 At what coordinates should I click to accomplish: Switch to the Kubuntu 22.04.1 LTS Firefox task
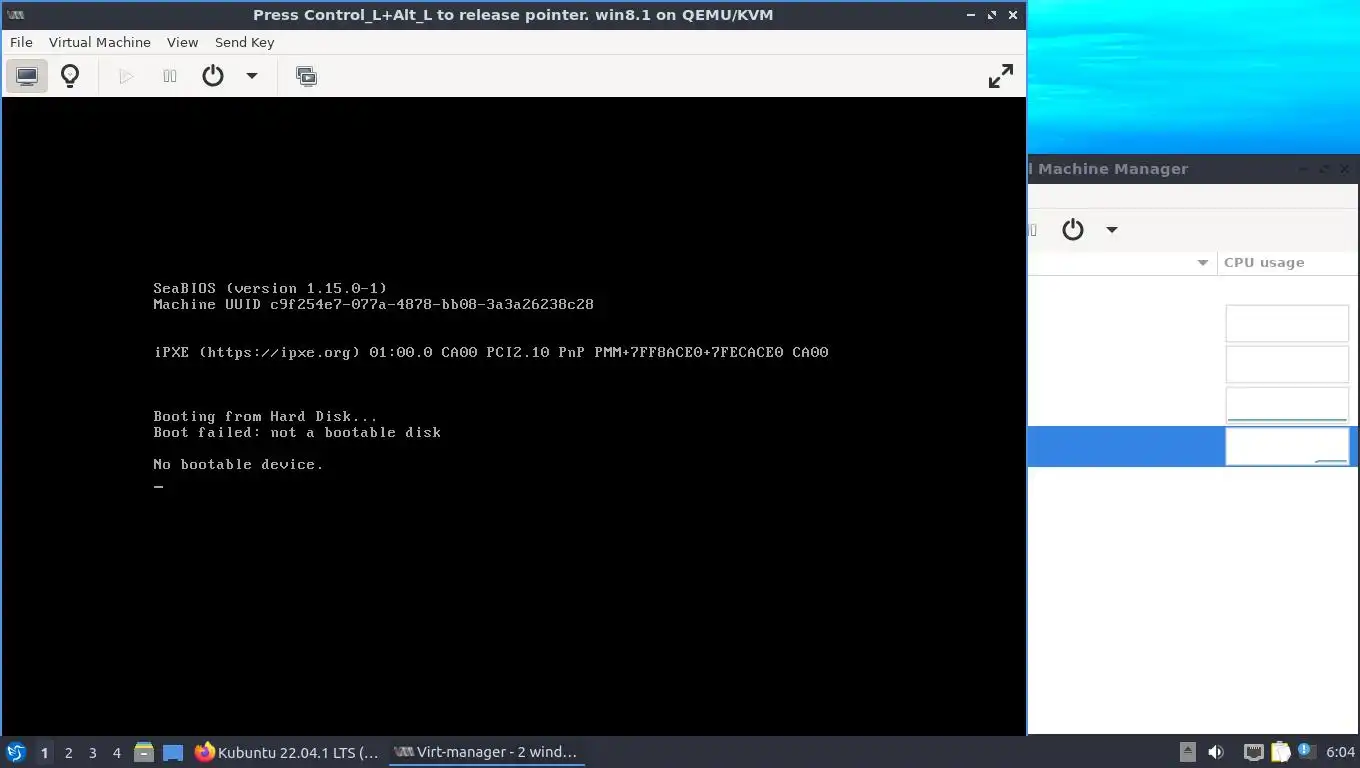tap(288, 752)
